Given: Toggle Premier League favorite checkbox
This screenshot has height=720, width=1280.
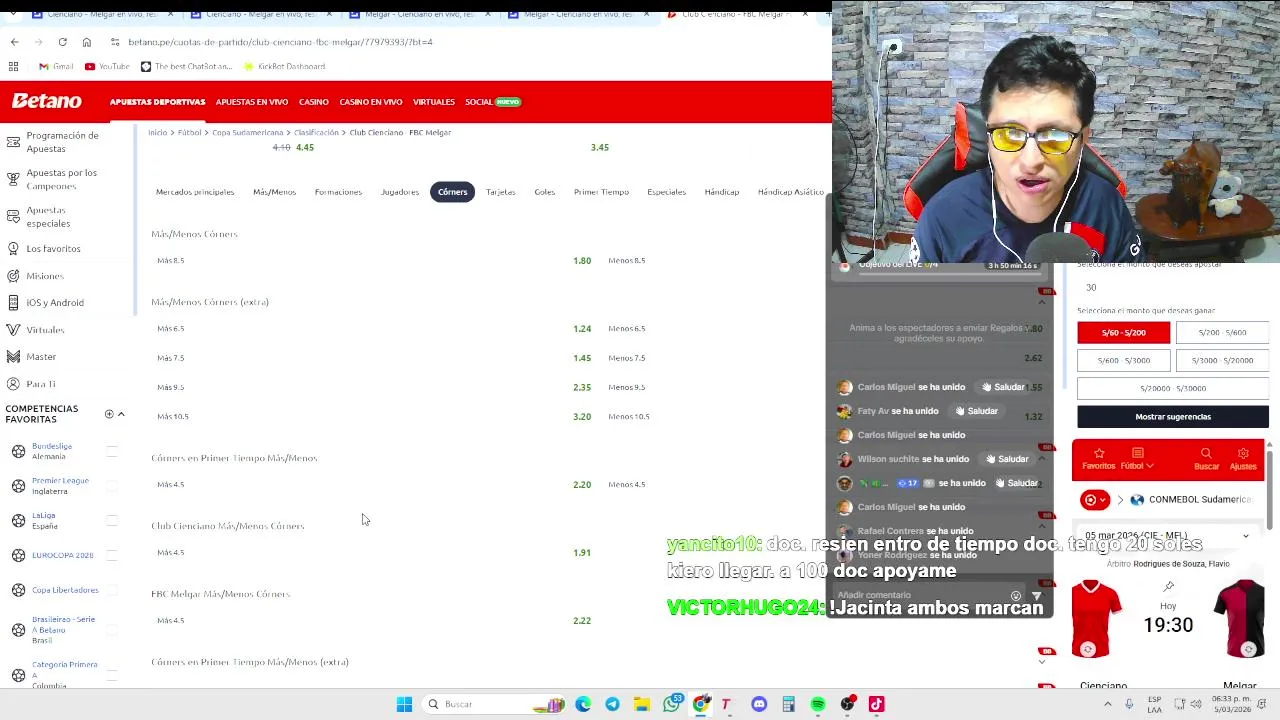Looking at the screenshot, I should [x=112, y=486].
